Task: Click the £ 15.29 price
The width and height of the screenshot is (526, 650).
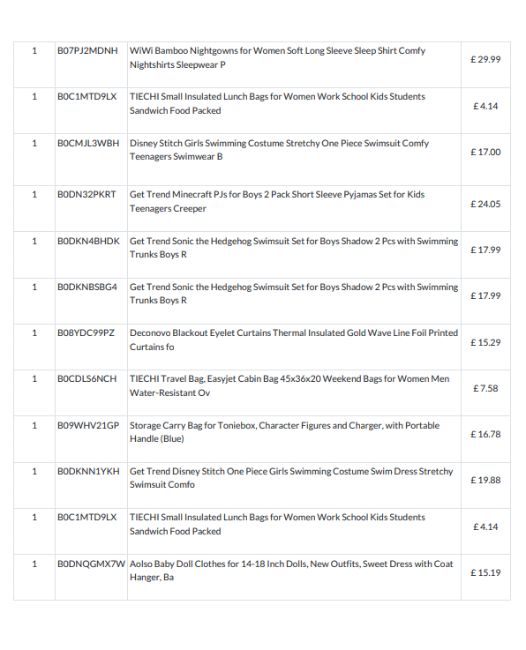Action: [x=485, y=343]
